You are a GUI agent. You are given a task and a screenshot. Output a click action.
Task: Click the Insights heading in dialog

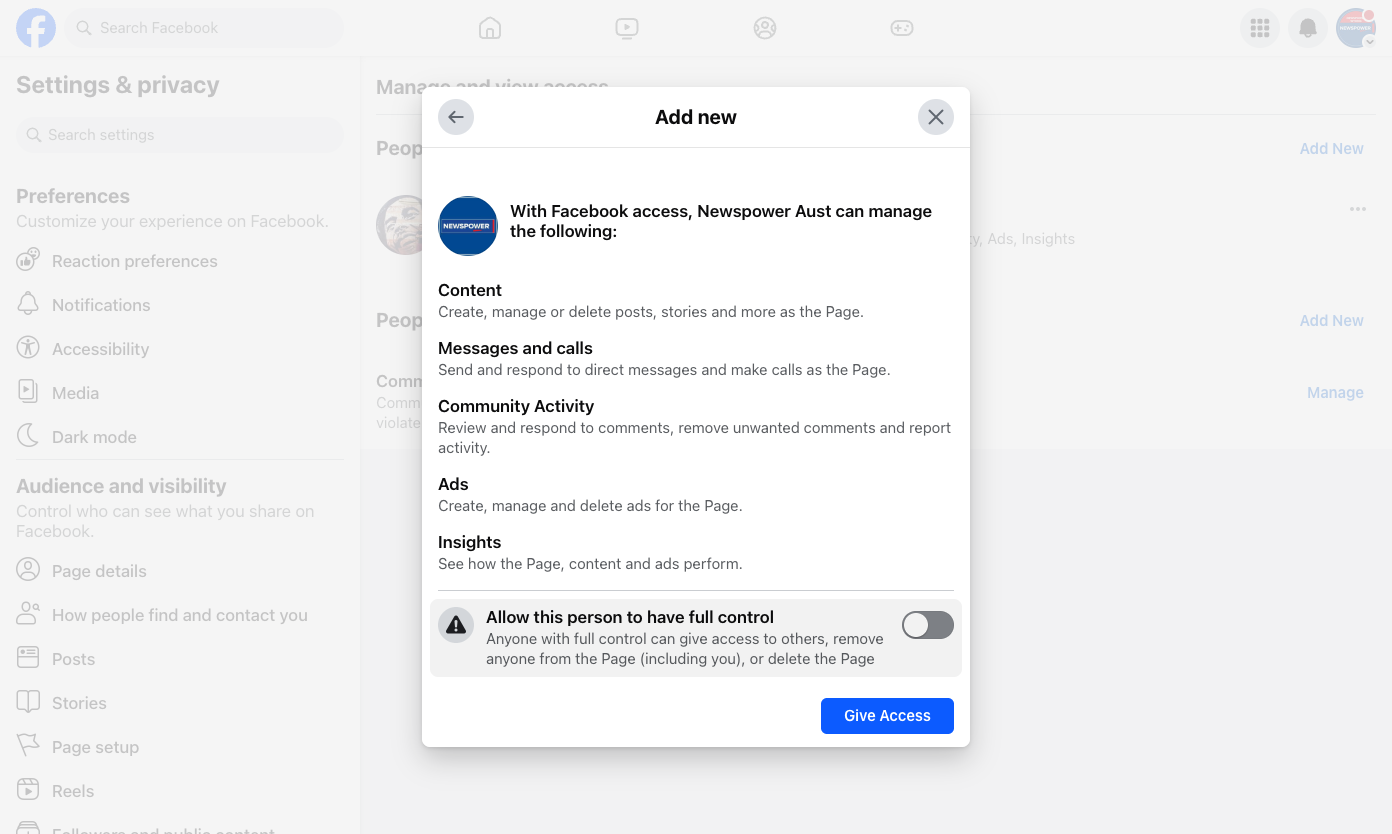(469, 542)
